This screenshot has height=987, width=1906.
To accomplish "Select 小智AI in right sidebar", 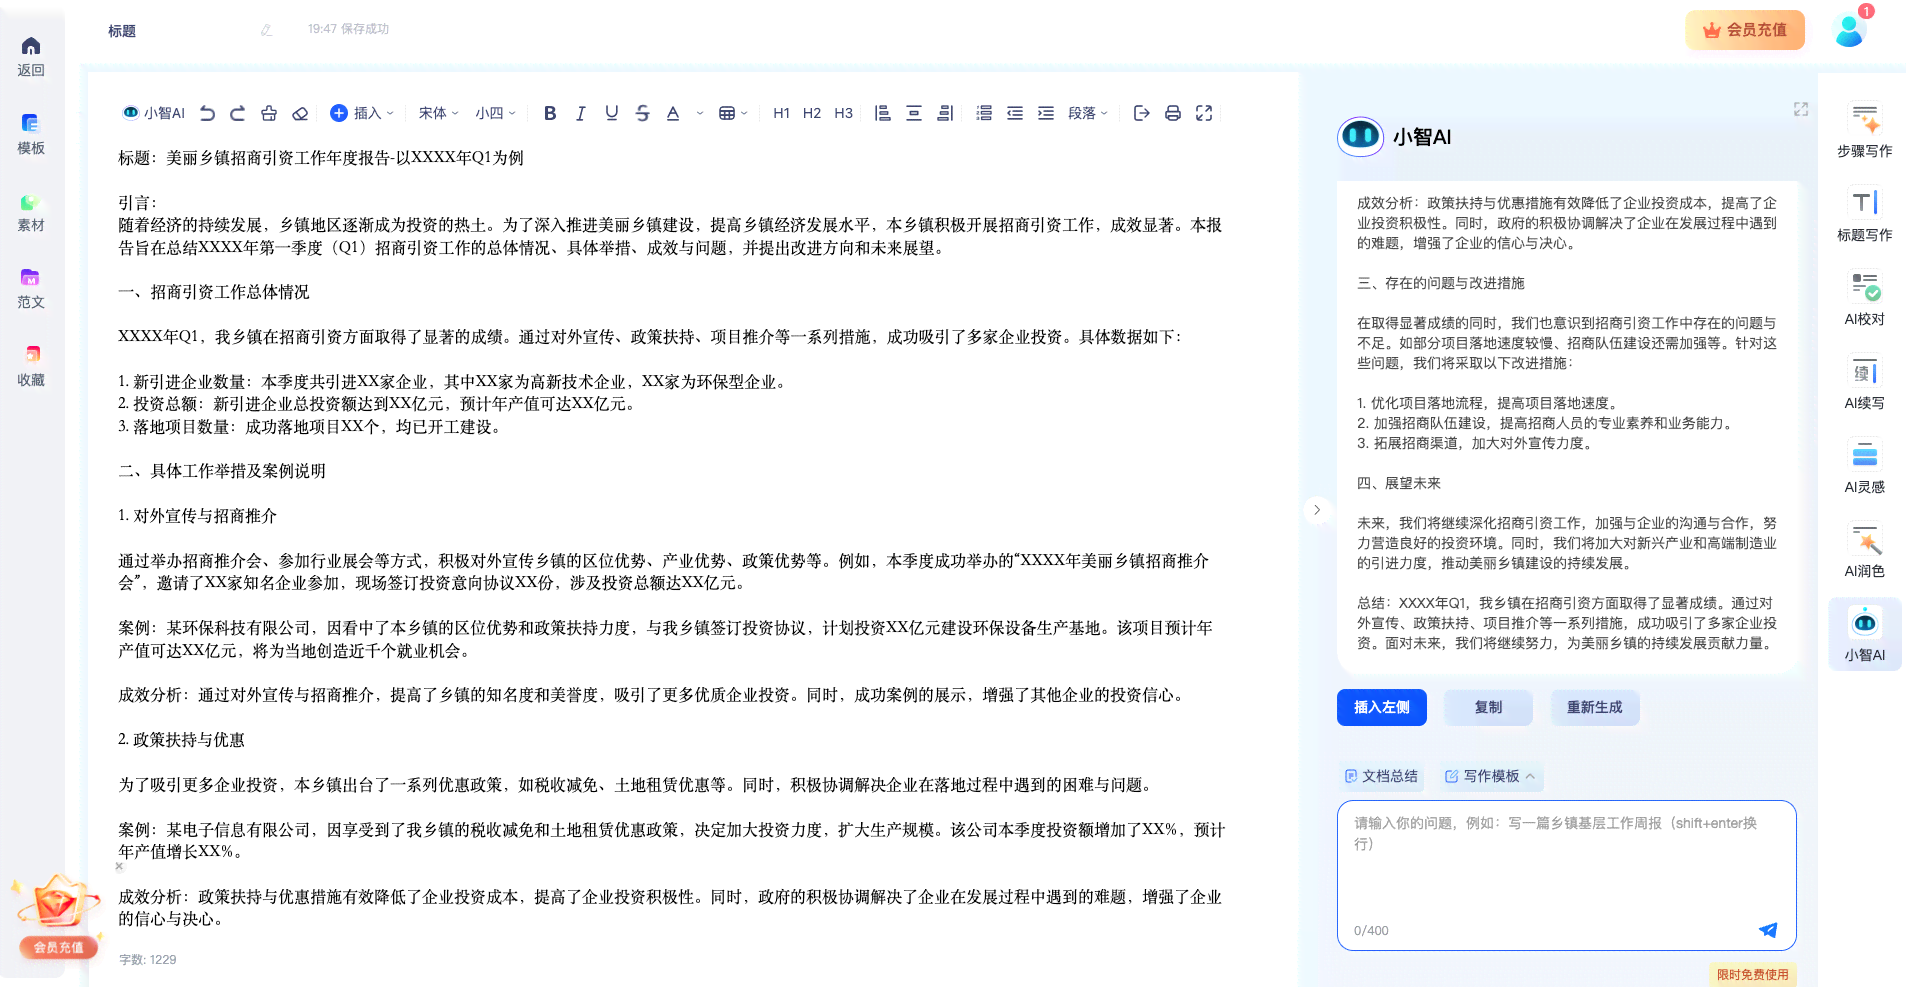I will (x=1865, y=634).
